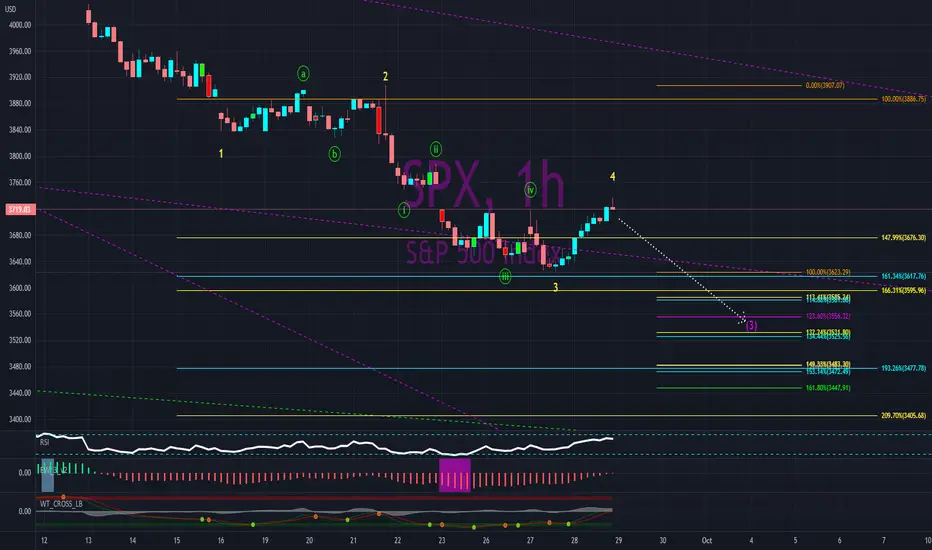
Task: Select the 3440.00 price axis label
Action: point(20,393)
